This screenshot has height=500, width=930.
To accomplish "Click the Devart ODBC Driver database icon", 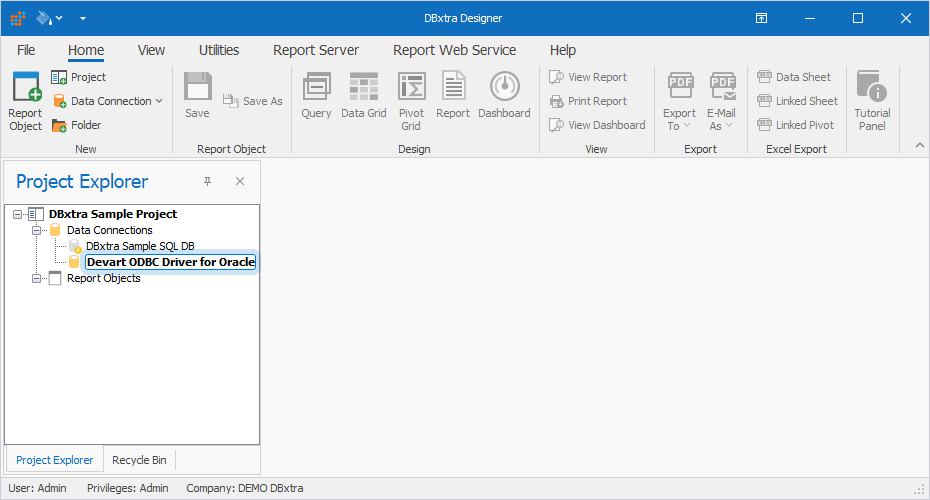I will point(74,262).
